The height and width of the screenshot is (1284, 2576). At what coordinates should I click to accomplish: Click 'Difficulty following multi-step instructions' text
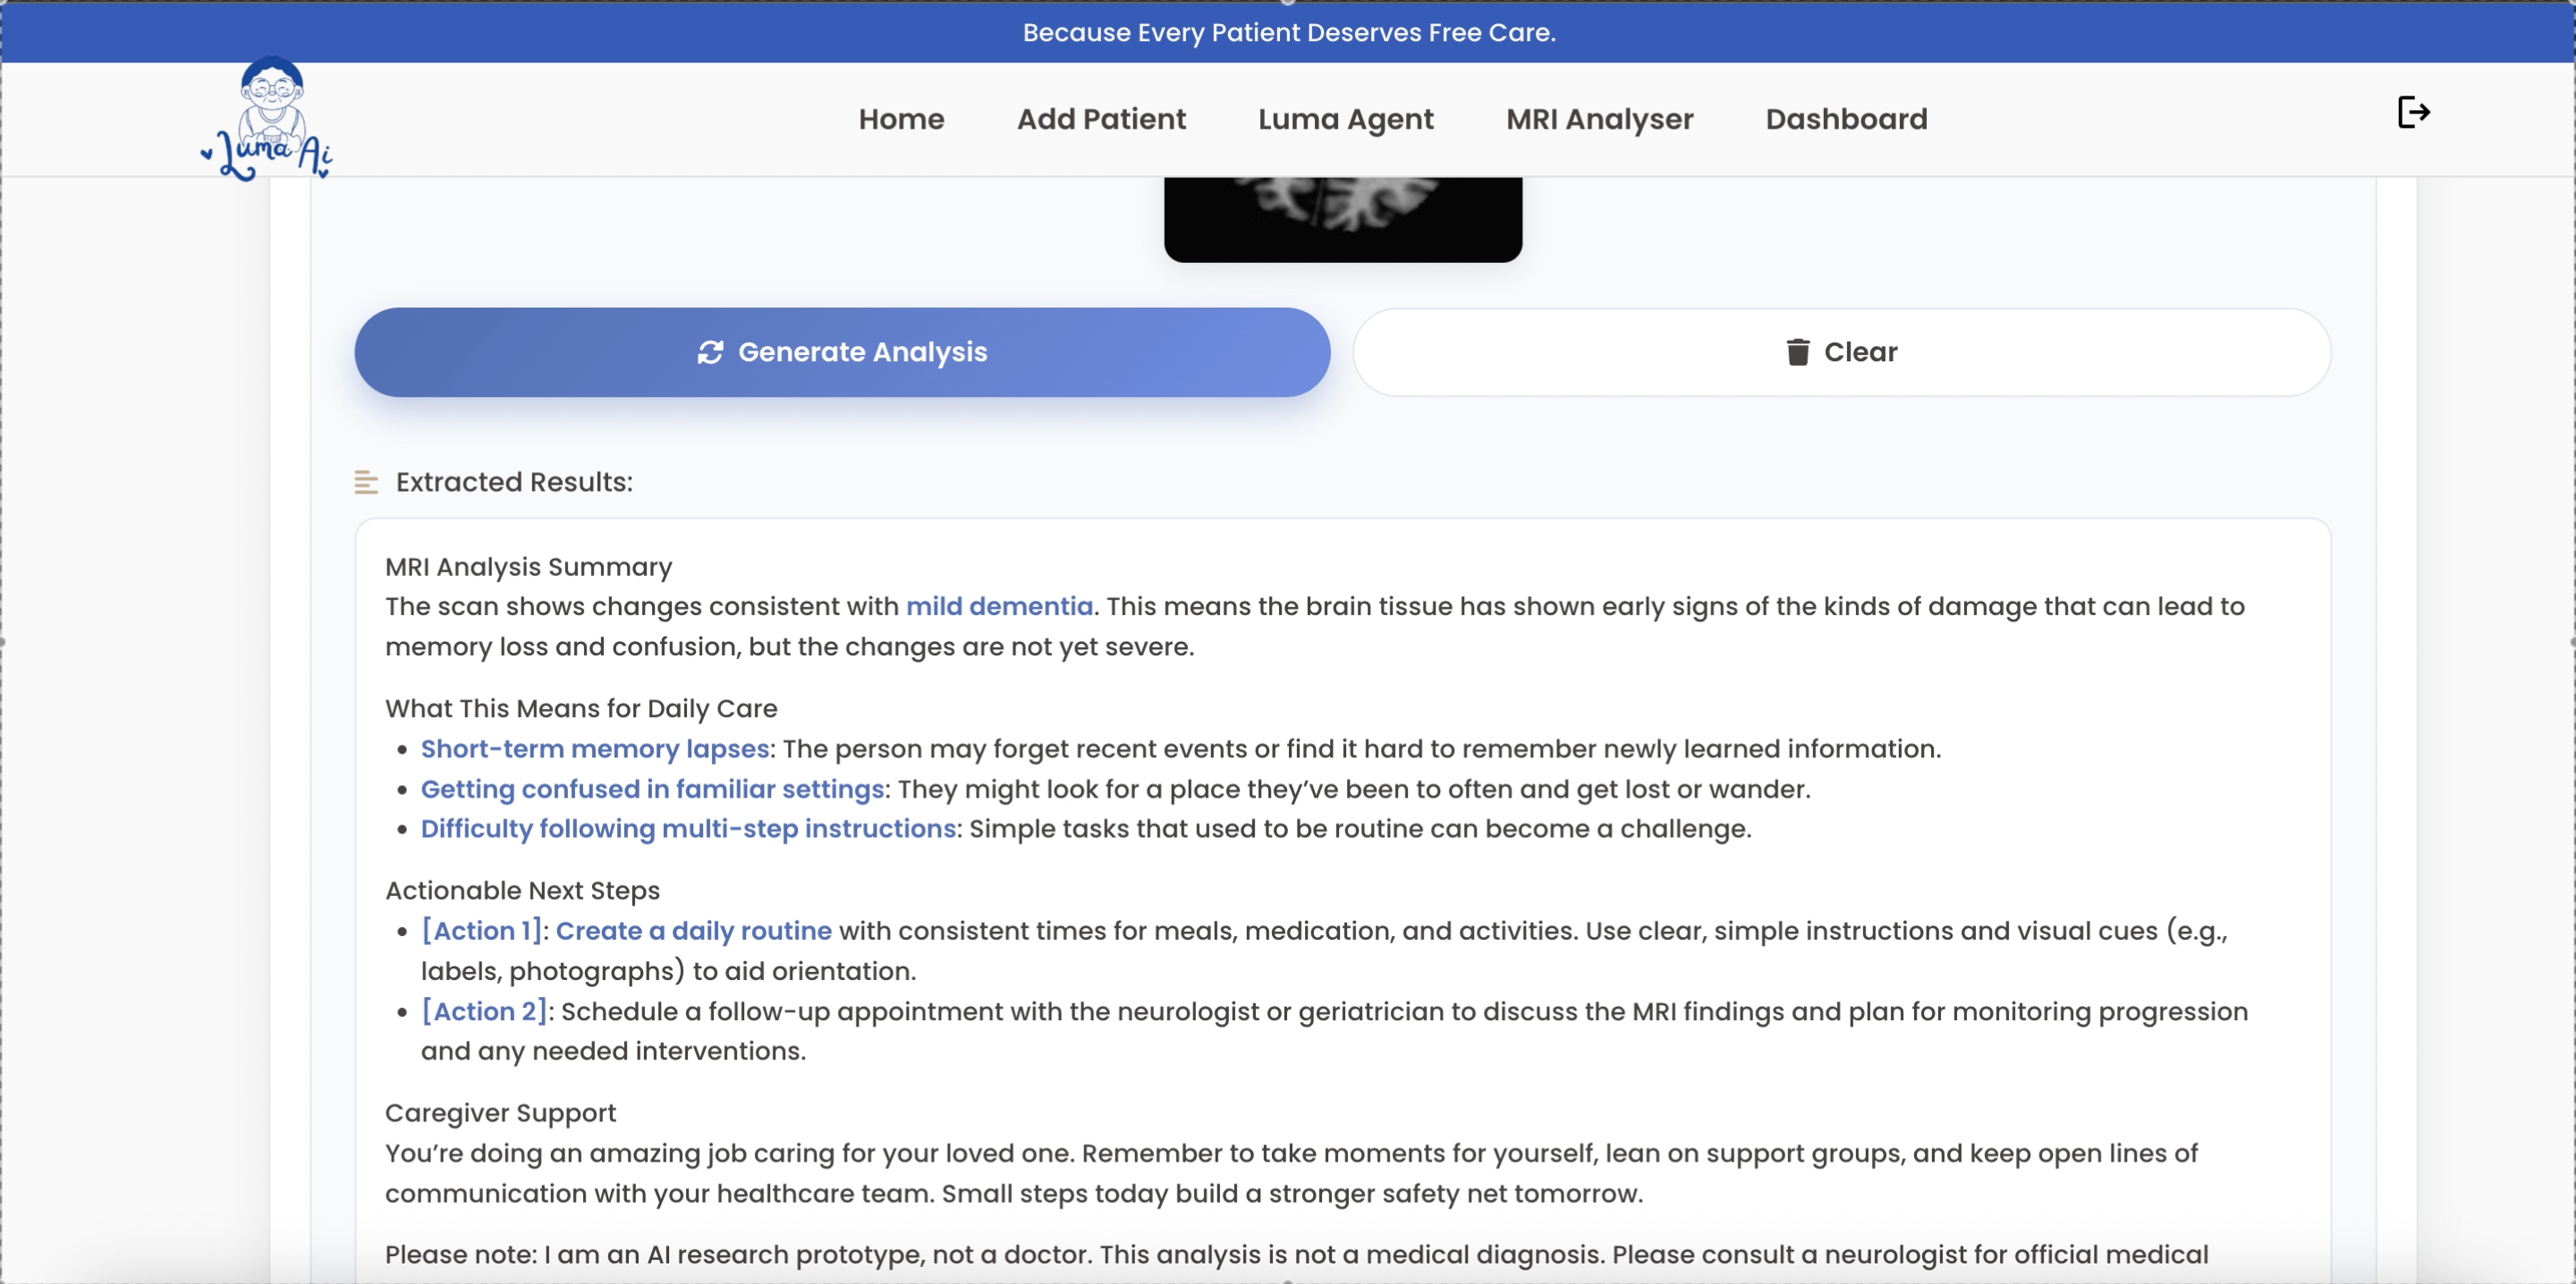click(x=688, y=829)
